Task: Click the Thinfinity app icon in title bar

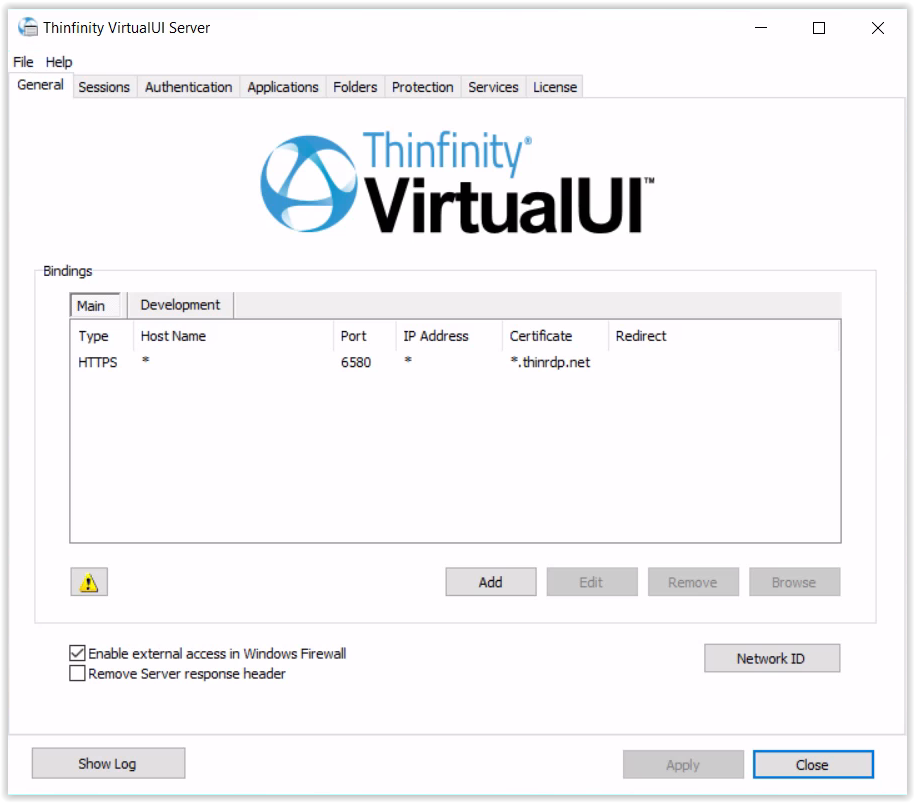Action: tap(28, 28)
